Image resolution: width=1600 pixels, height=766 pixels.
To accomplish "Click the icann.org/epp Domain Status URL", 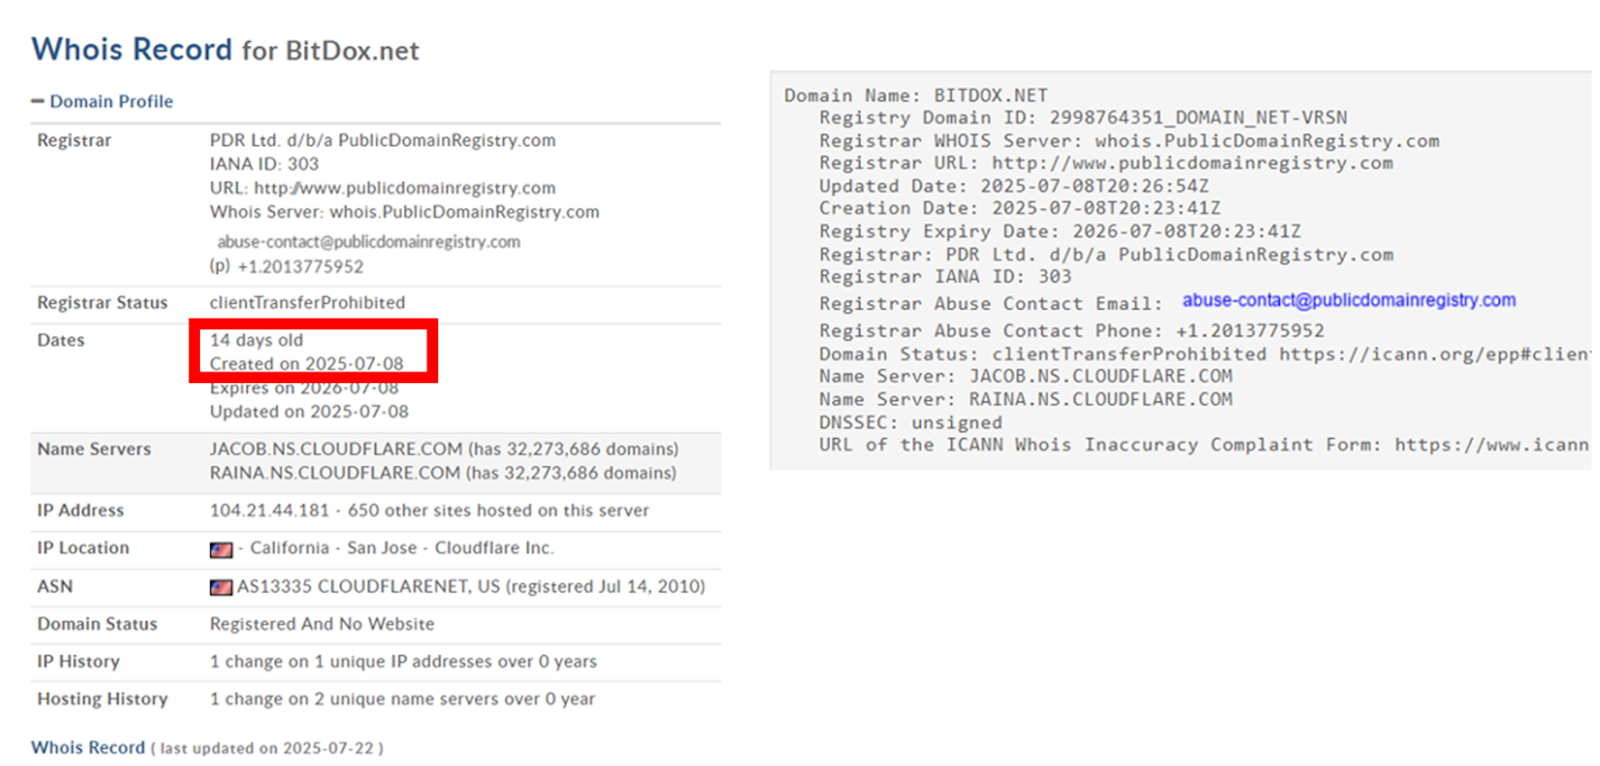I will point(1434,354).
